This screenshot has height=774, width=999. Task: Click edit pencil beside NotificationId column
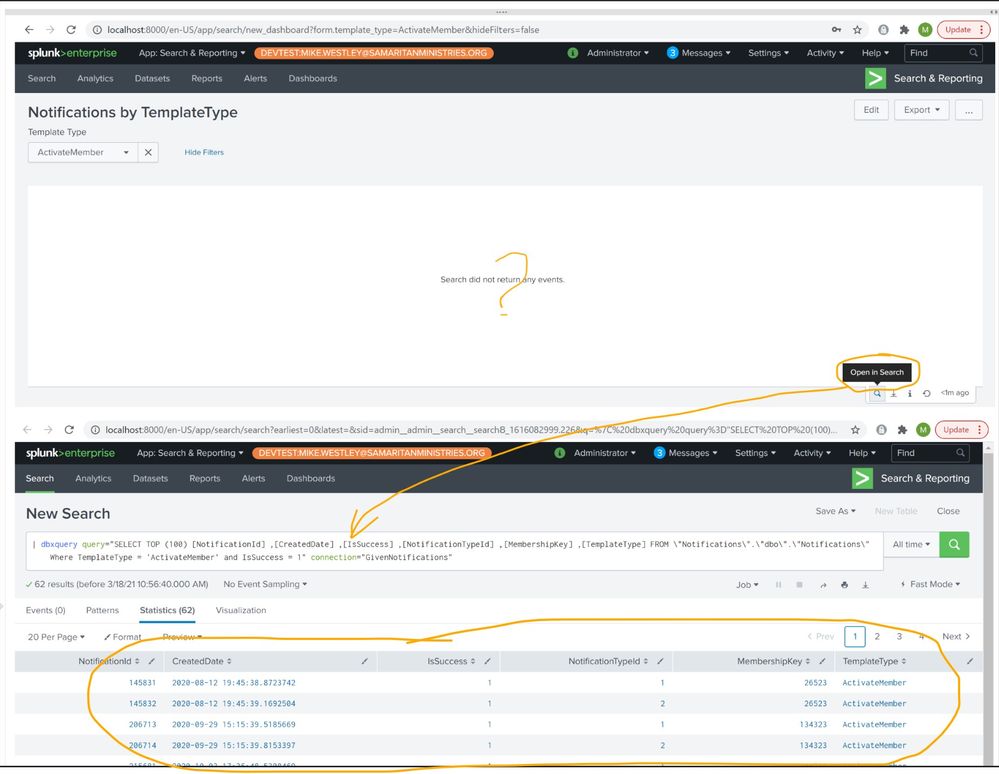151,661
